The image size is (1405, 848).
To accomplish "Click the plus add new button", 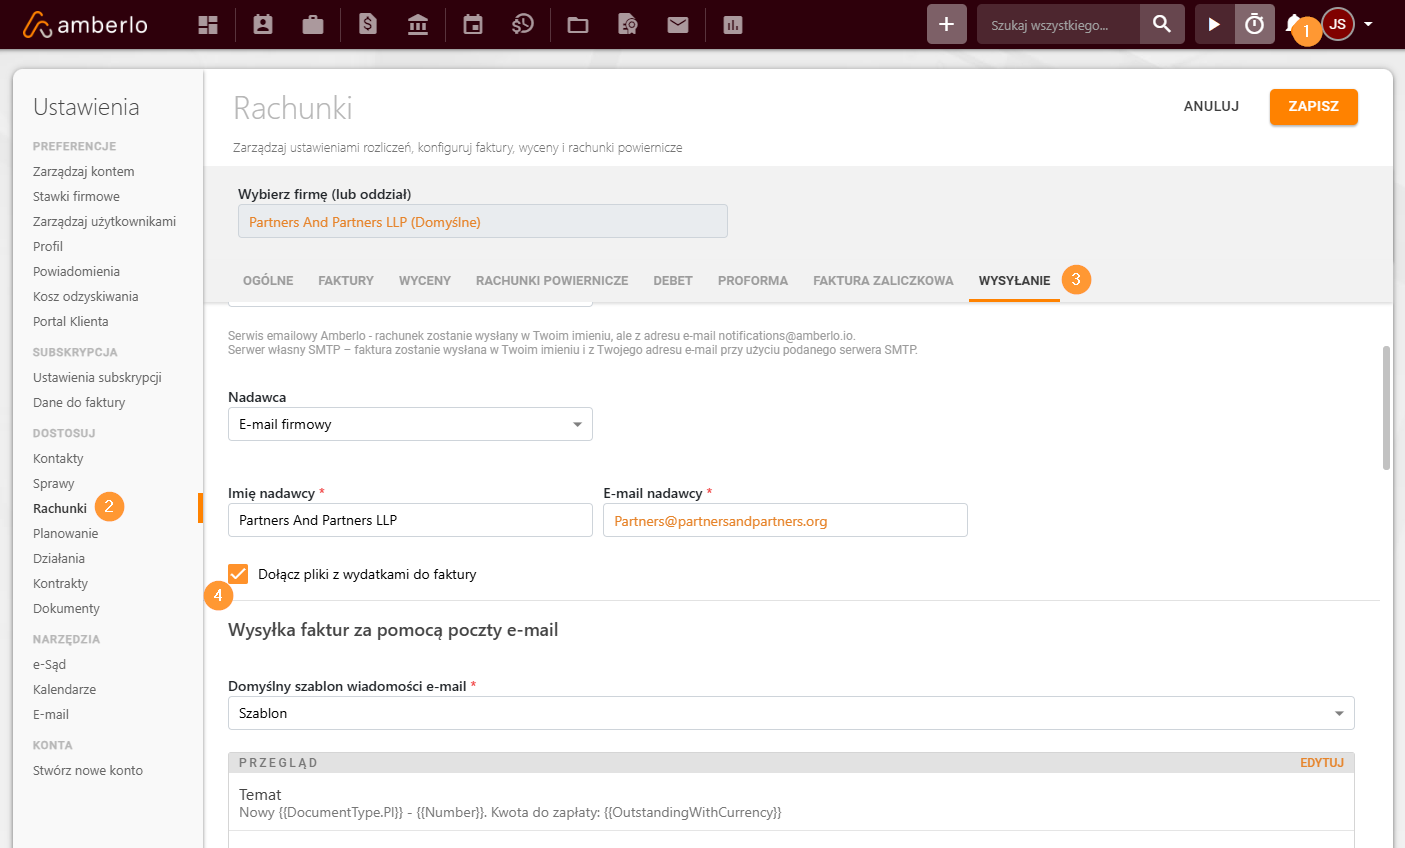I will 946,25.
